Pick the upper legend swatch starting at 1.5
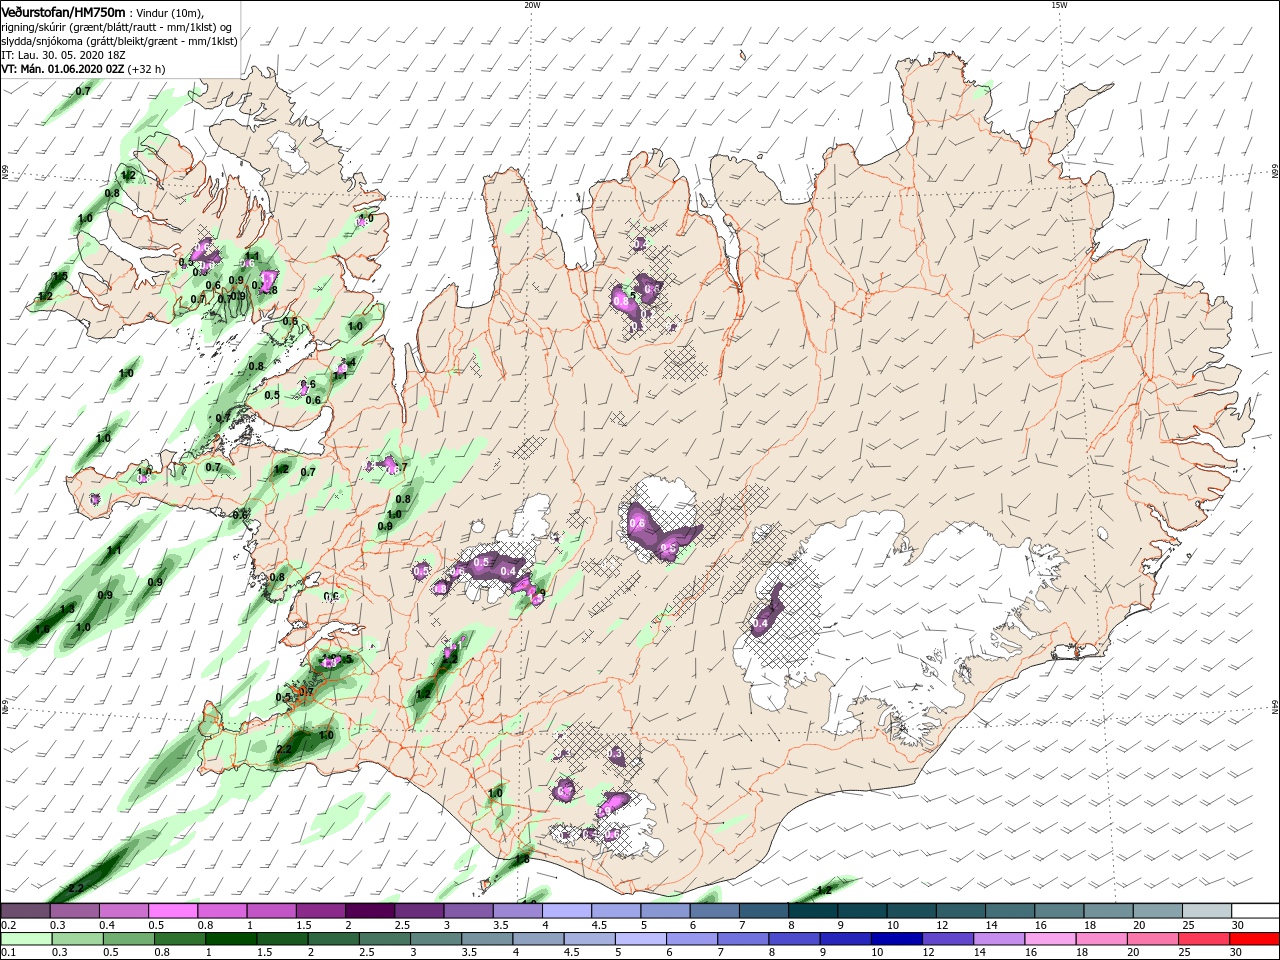This screenshot has width=1280, height=960. tap(321, 911)
